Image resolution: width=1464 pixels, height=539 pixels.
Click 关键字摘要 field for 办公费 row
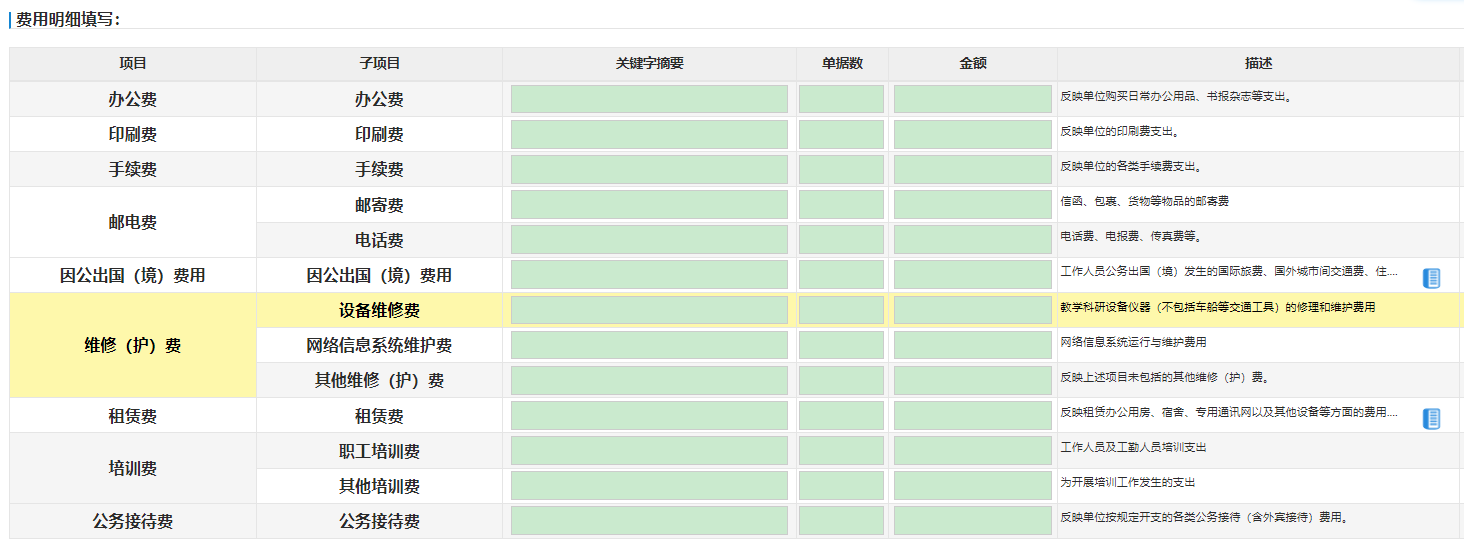click(649, 99)
